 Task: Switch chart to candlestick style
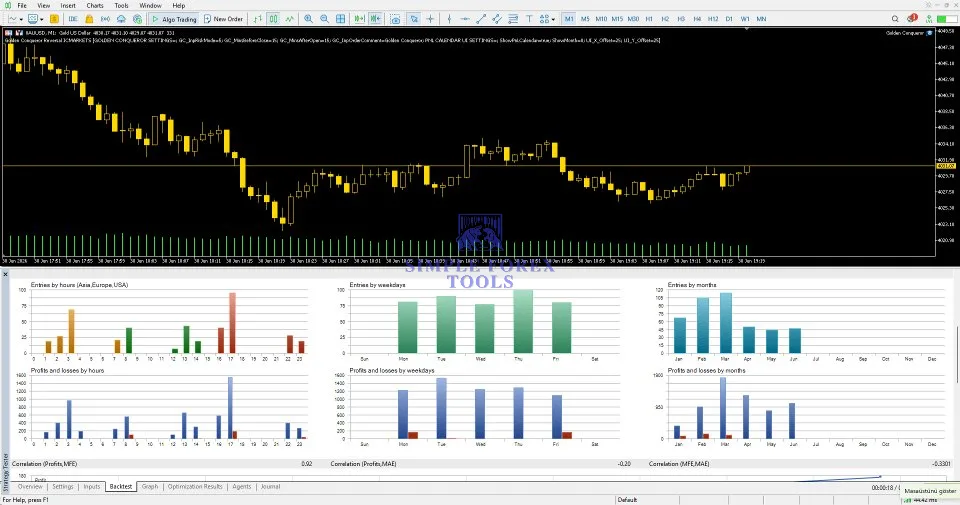pos(274,19)
